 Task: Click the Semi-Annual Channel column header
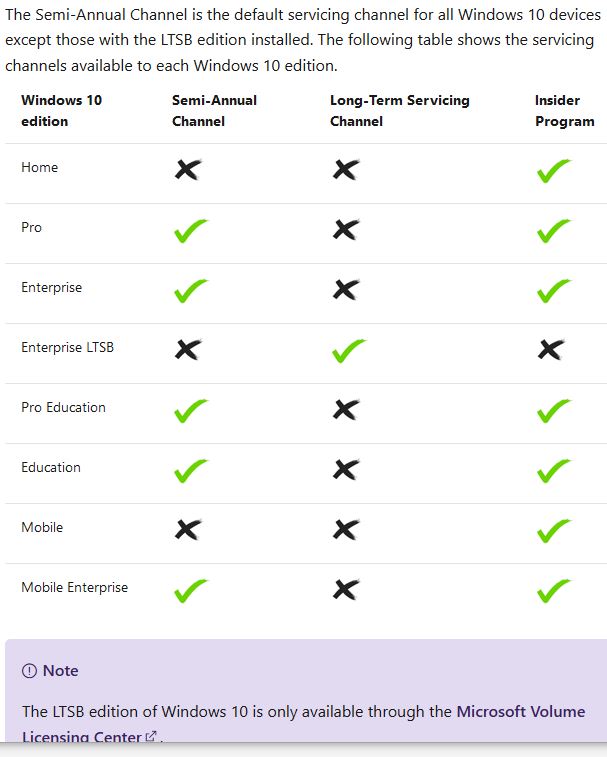(214, 110)
